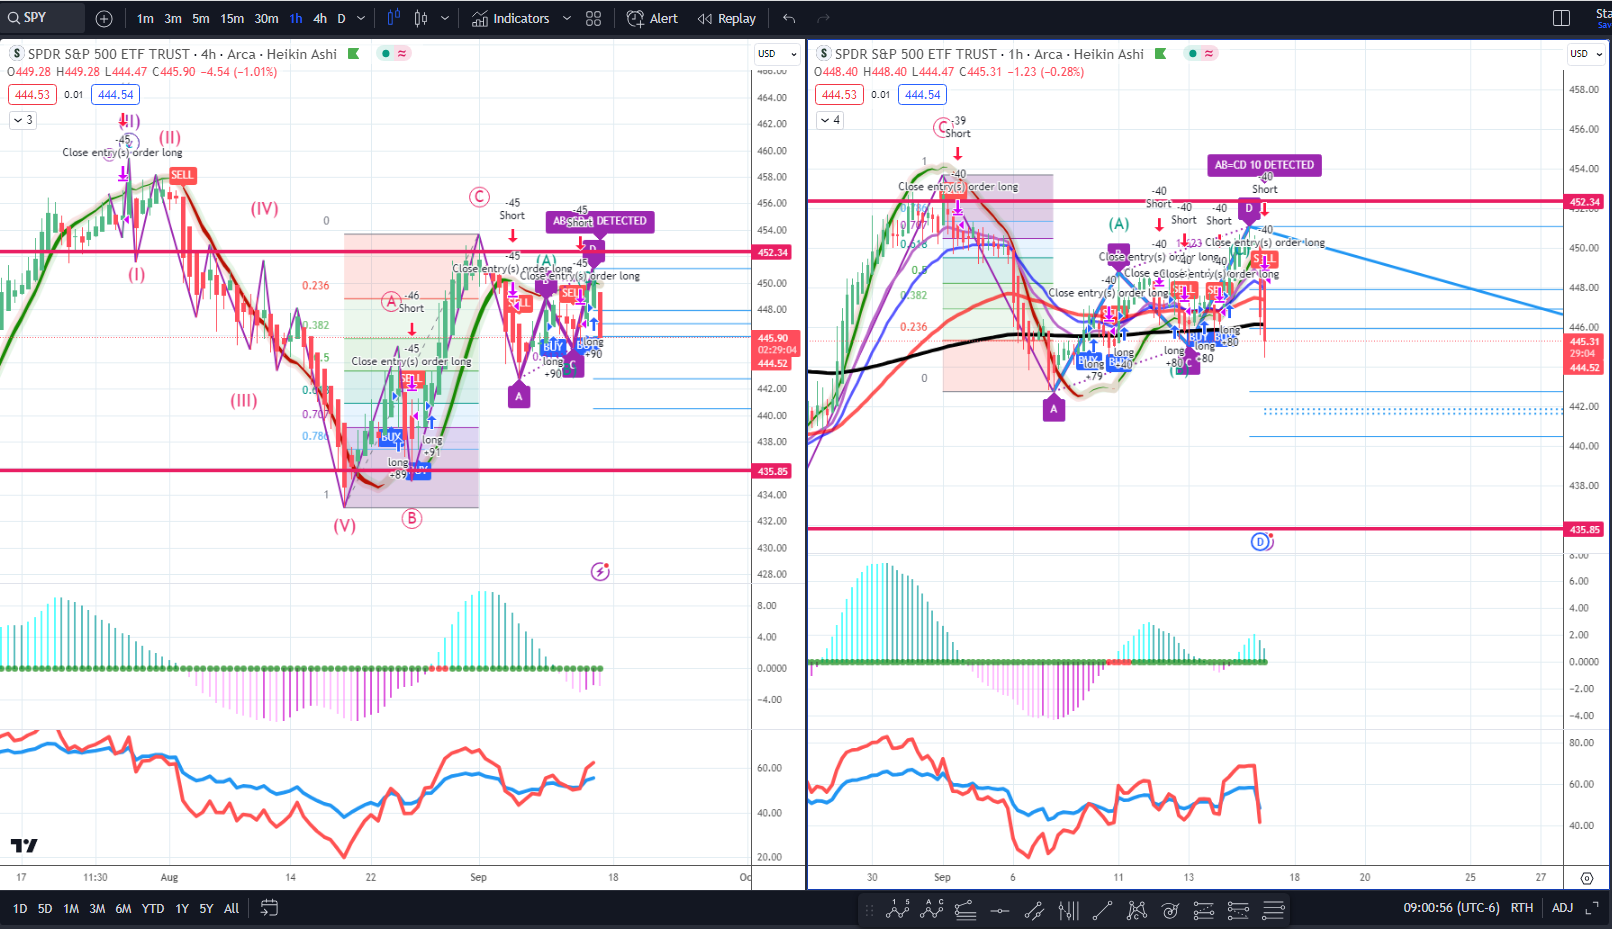Set range to 5Y
The width and height of the screenshot is (1612, 929).
coord(206,909)
